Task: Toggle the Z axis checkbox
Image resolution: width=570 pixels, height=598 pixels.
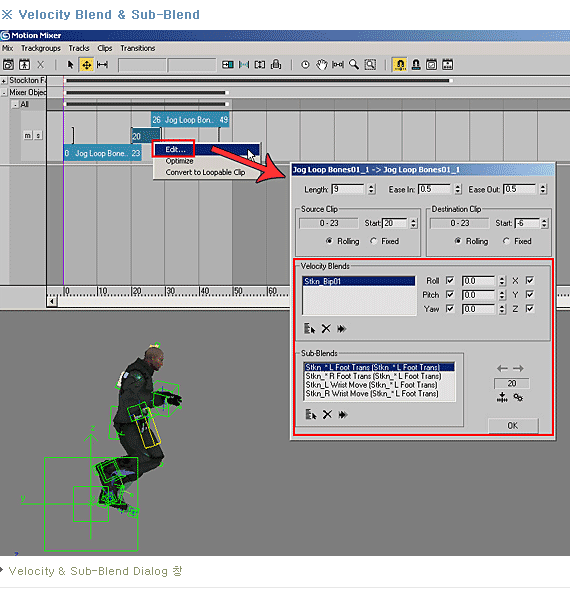Action: point(530,309)
